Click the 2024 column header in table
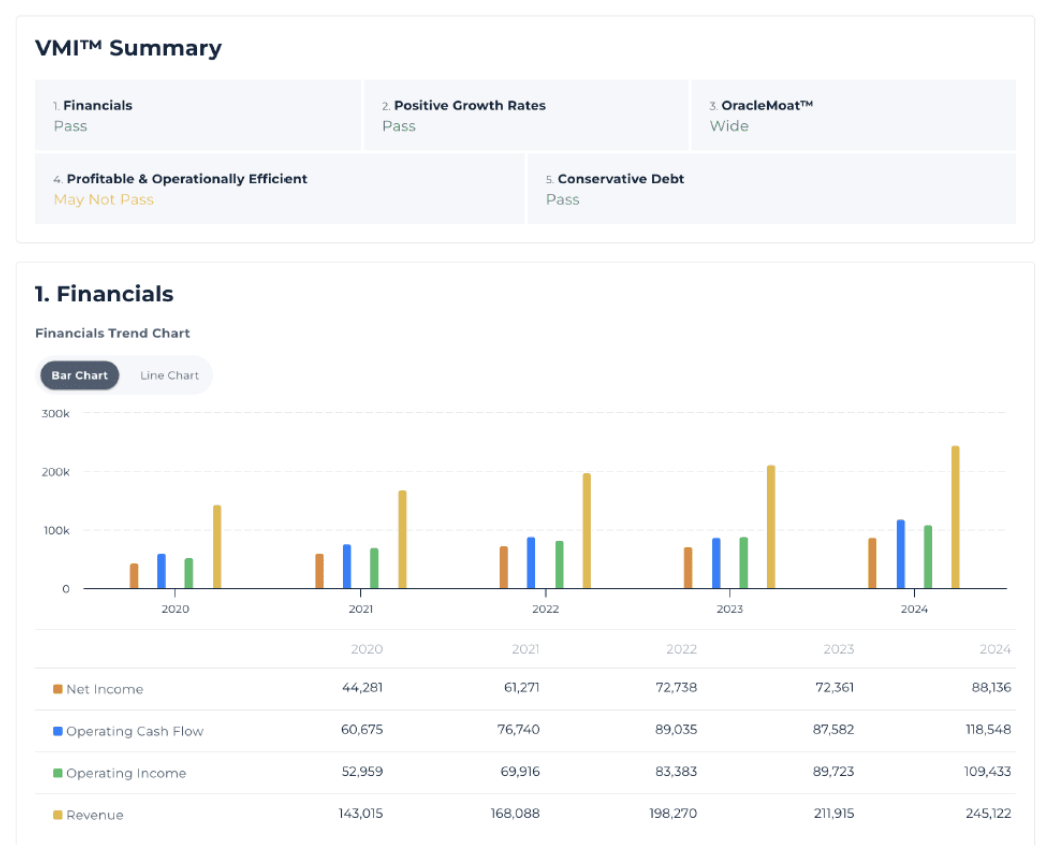 click(x=994, y=649)
